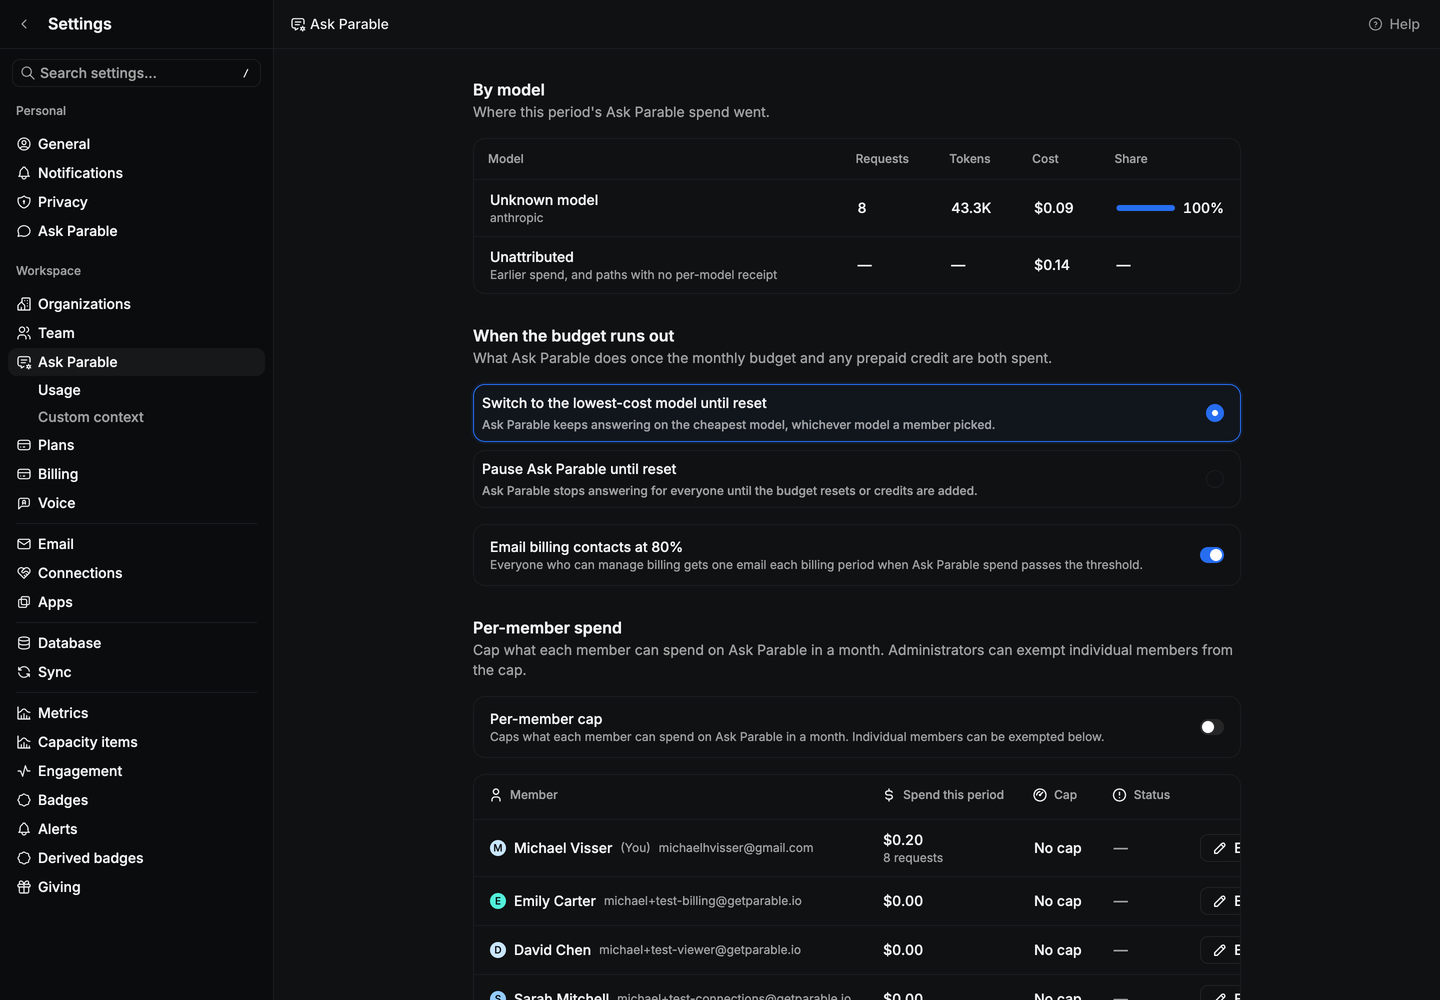The height and width of the screenshot is (1000, 1440).
Task: Click the Notifications bell icon
Action: [x=24, y=173]
